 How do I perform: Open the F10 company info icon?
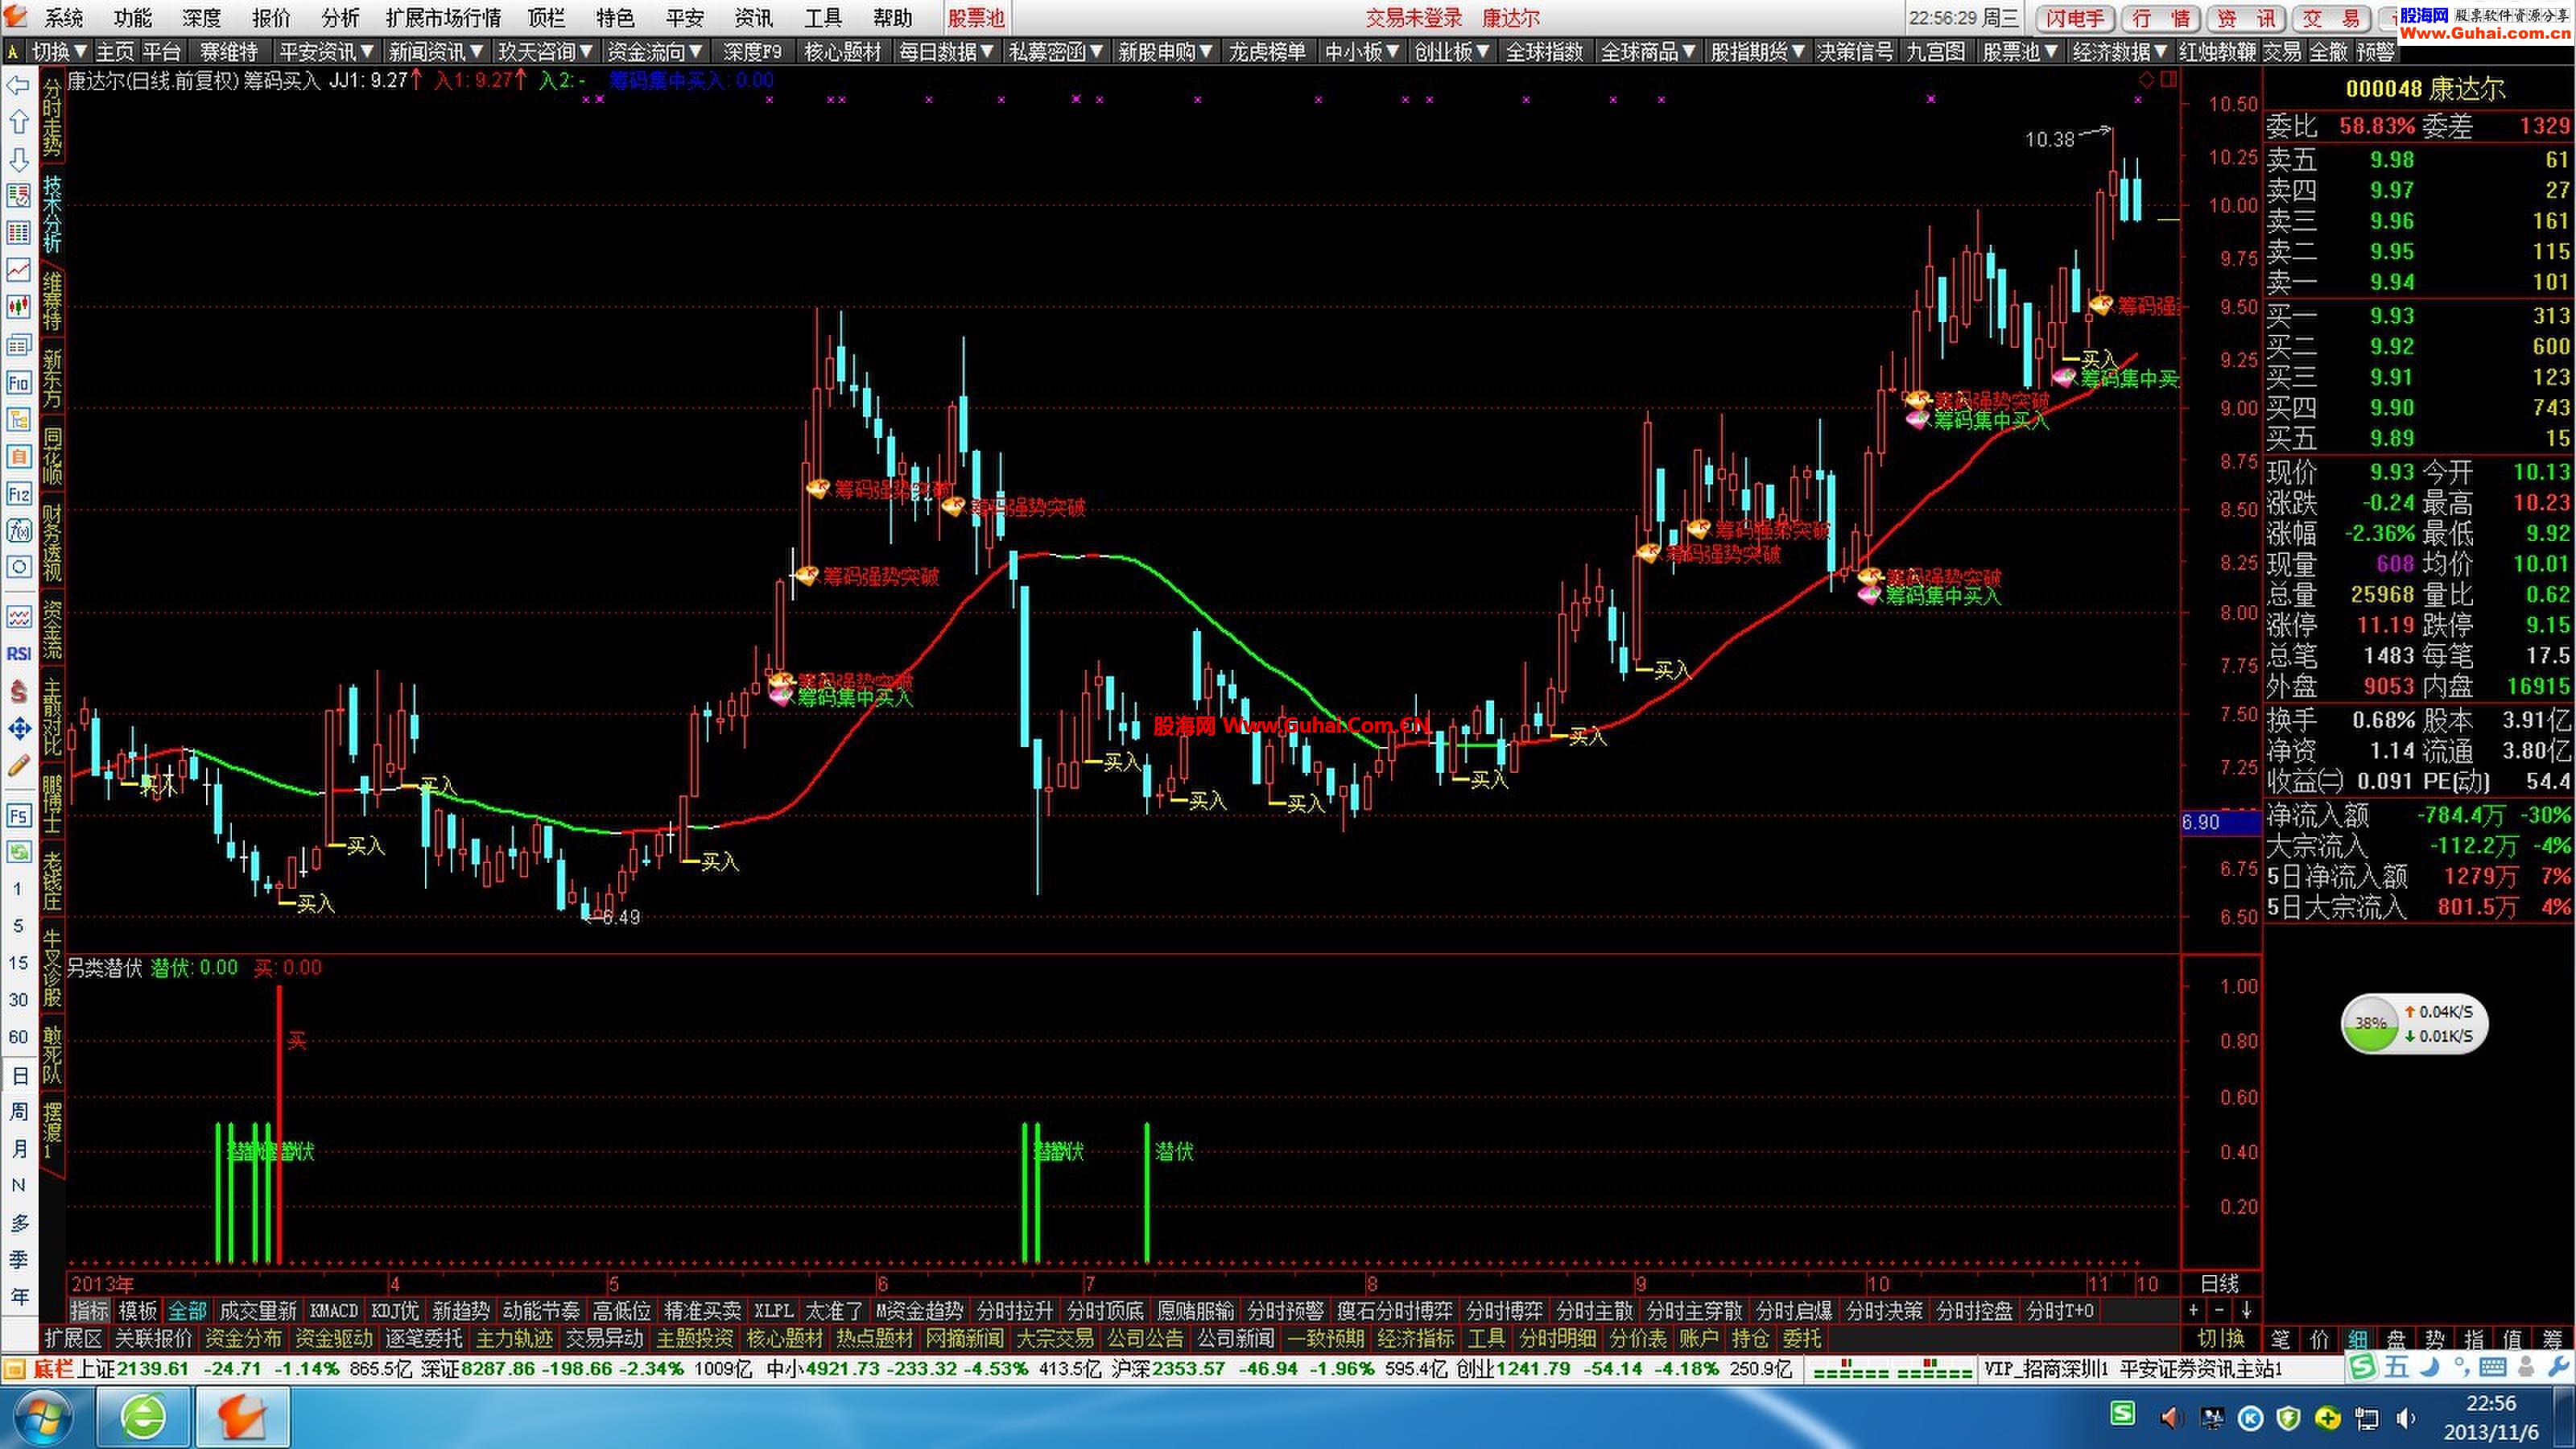(x=18, y=382)
